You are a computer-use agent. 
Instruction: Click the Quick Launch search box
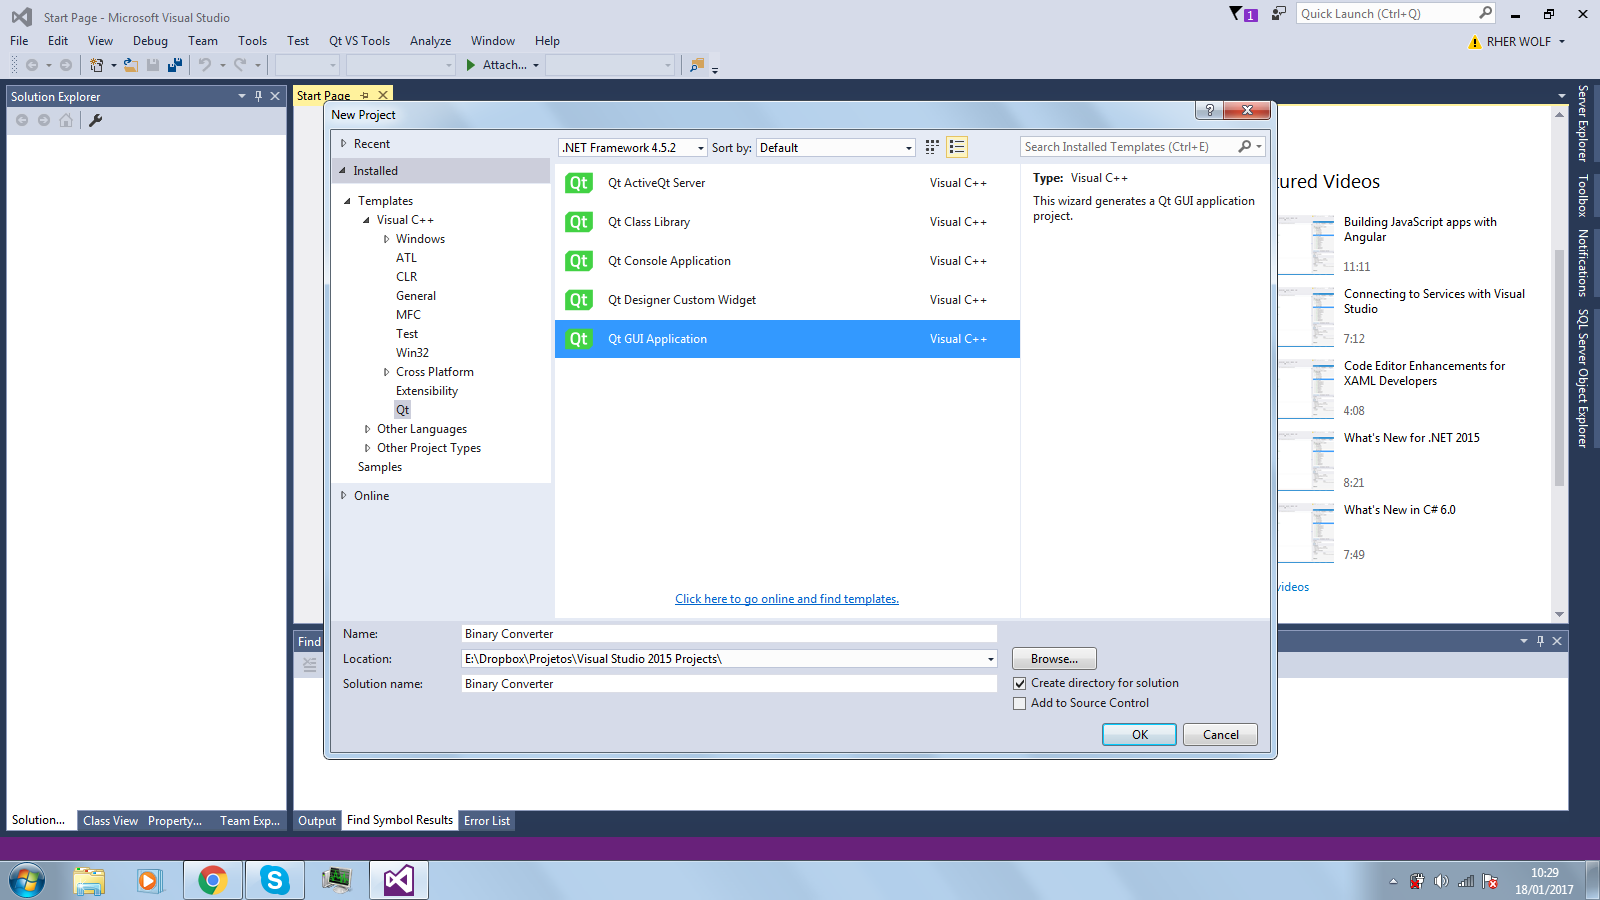point(1388,14)
